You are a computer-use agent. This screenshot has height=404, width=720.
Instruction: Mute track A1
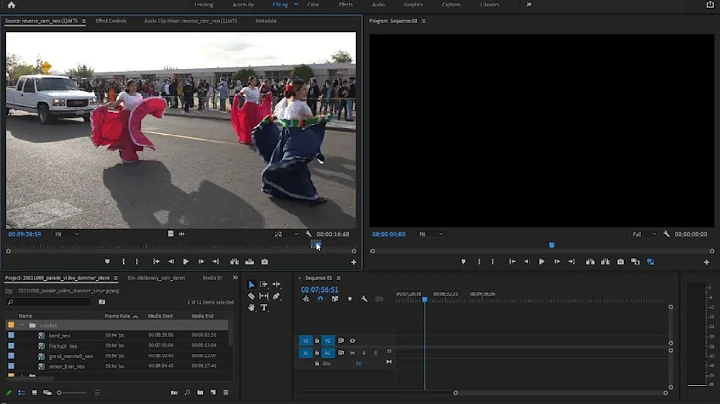point(352,353)
